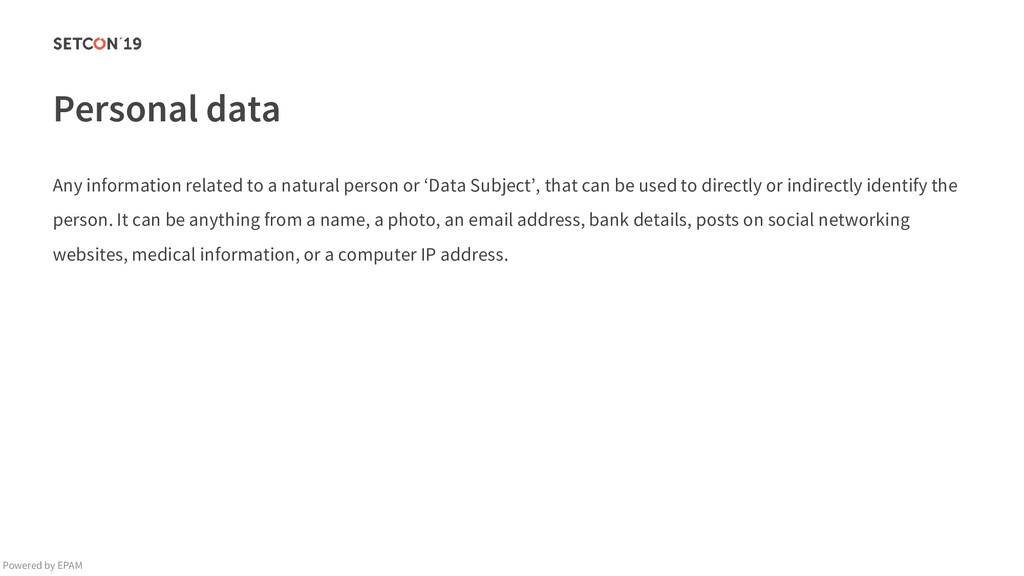Click the words 'bank details'

[639, 220]
